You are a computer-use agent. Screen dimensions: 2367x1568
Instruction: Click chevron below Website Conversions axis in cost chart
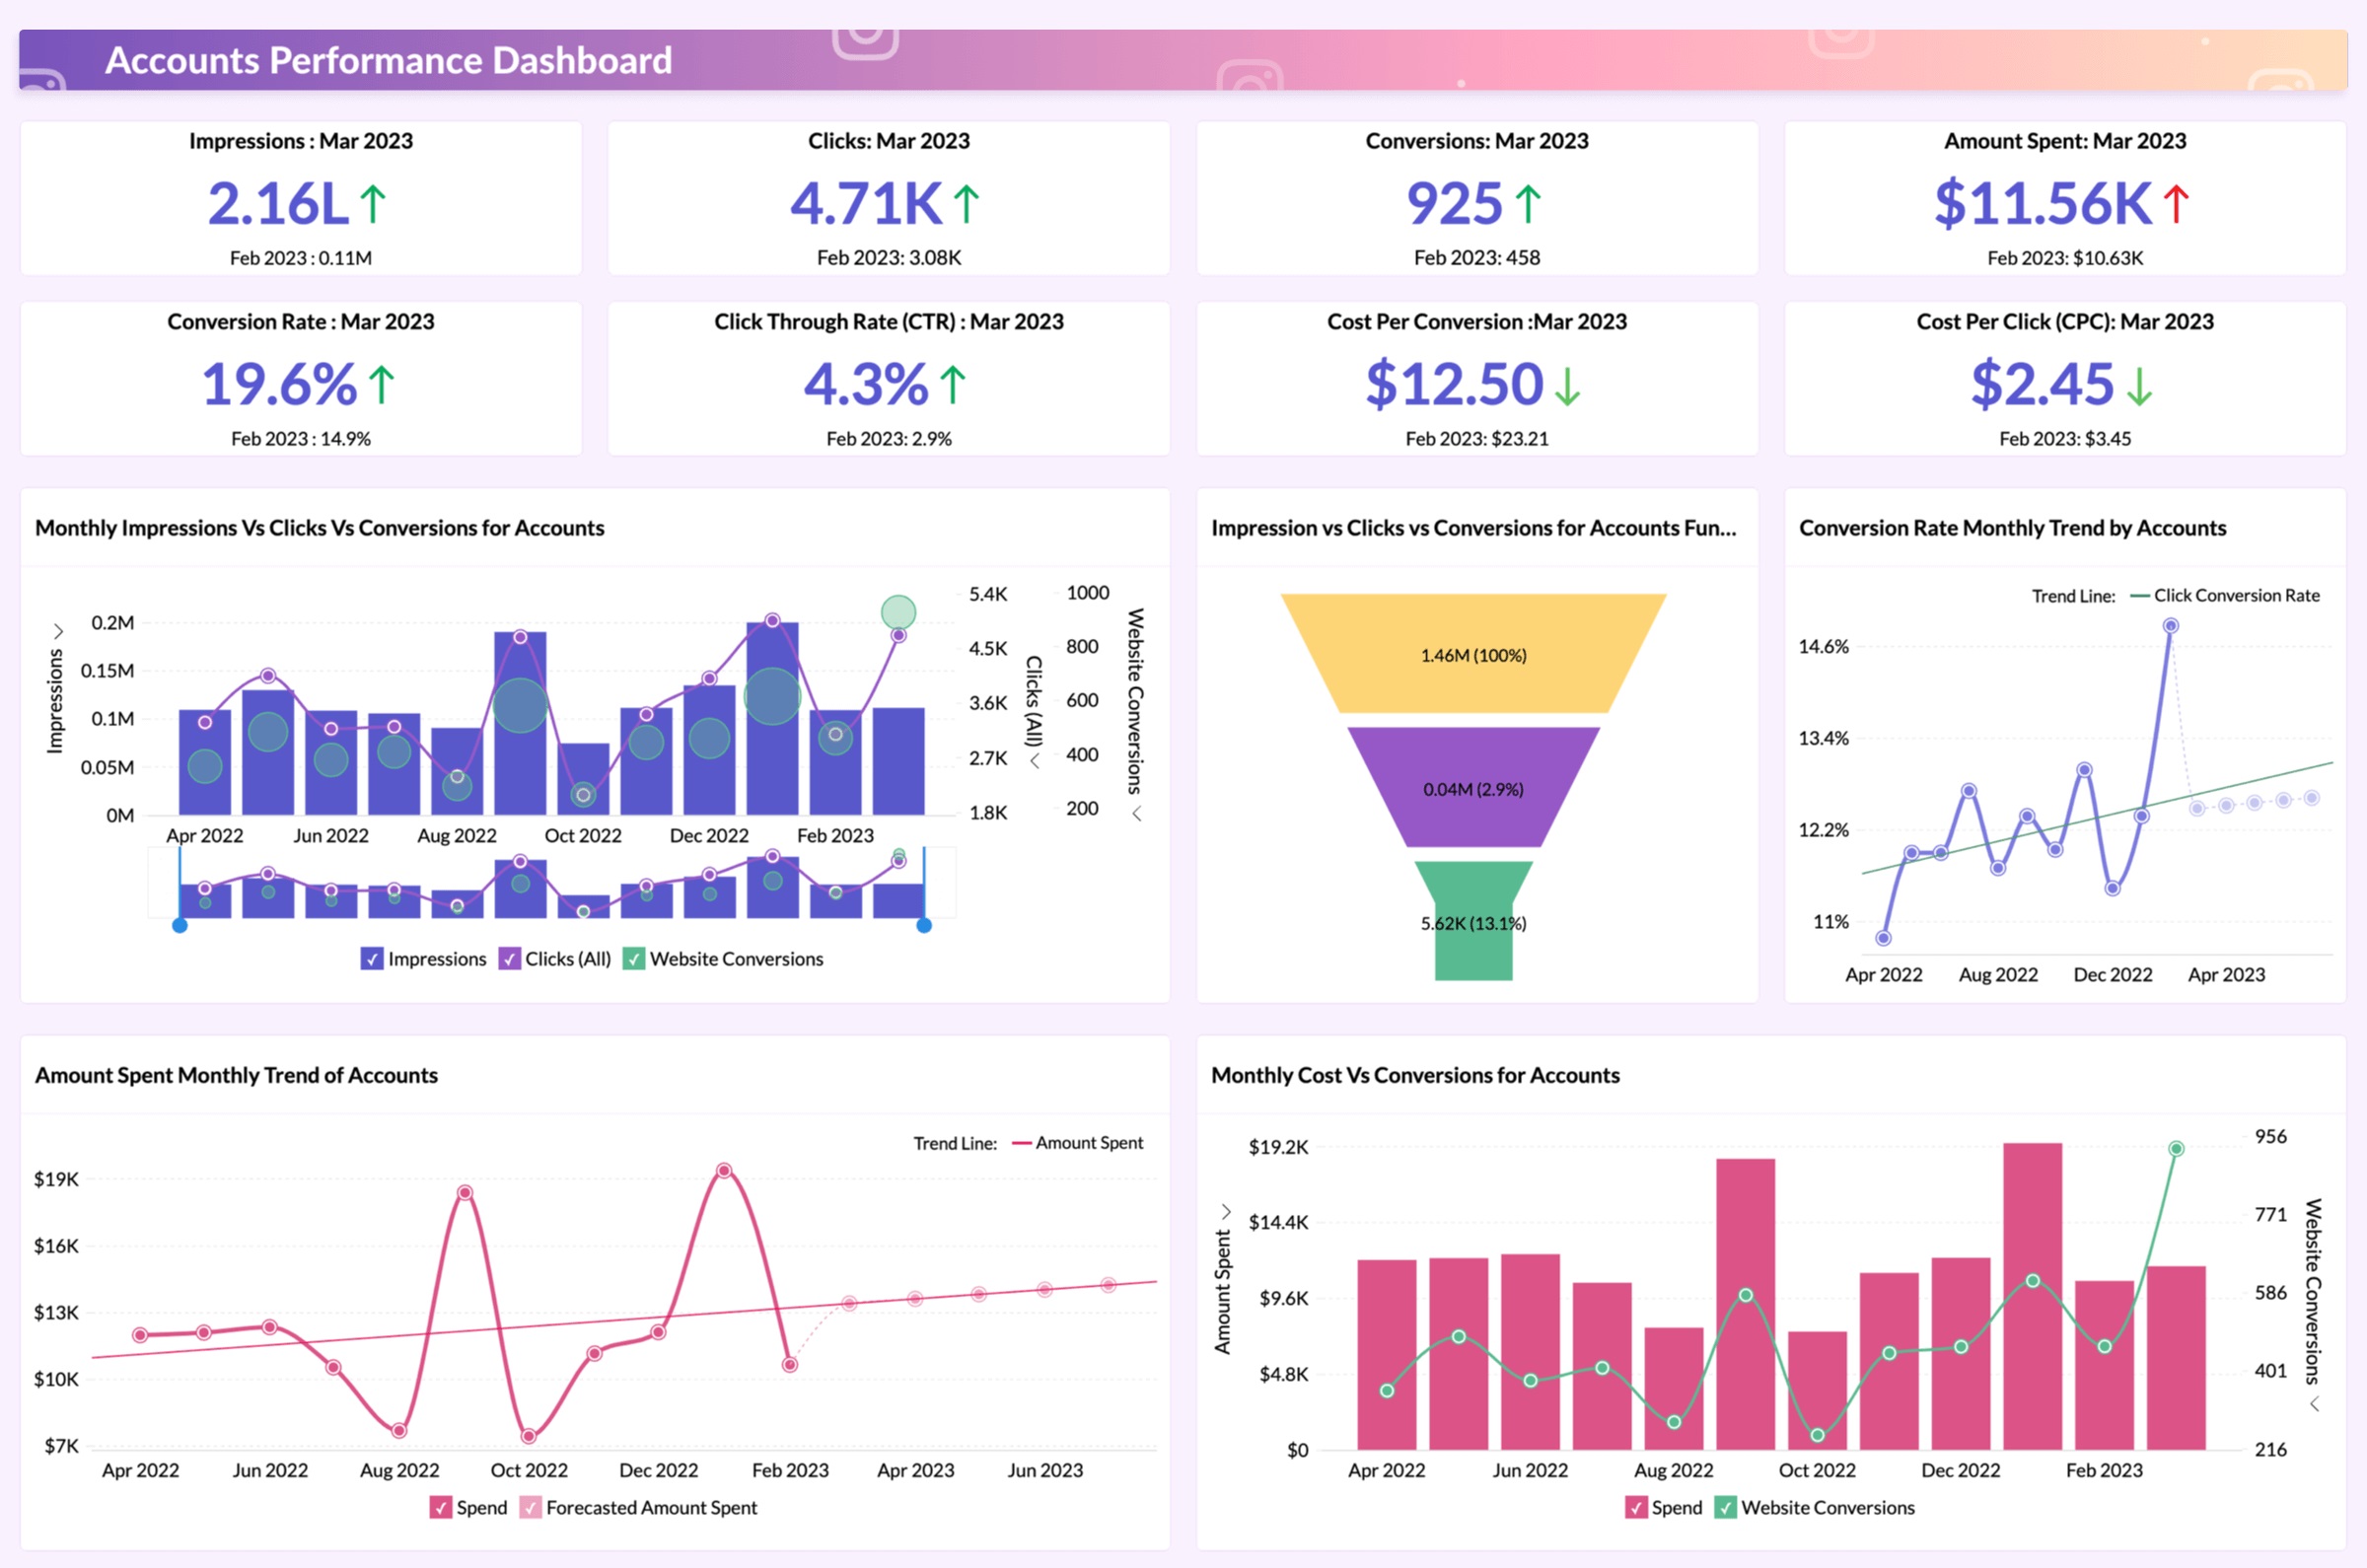click(x=2314, y=1405)
